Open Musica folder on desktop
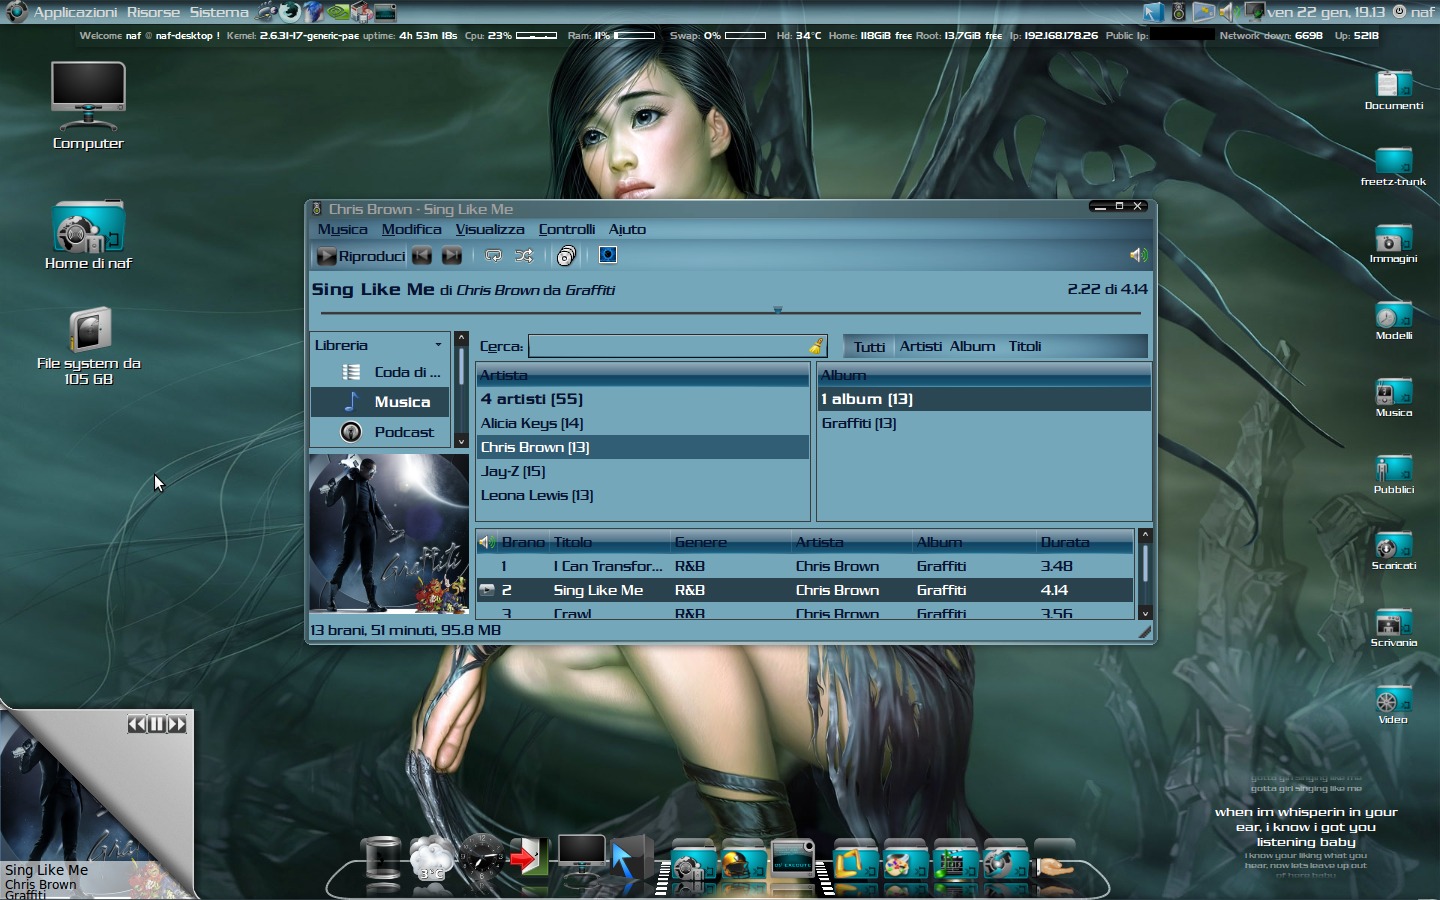 tap(1393, 398)
